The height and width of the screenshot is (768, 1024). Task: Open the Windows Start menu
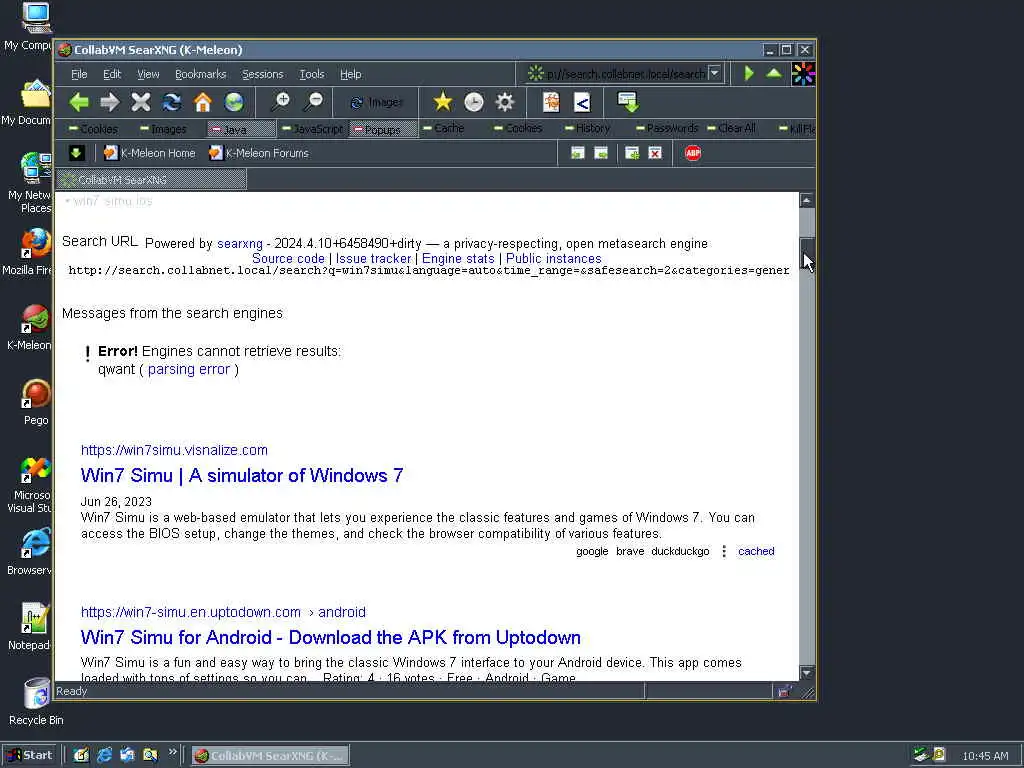30,755
